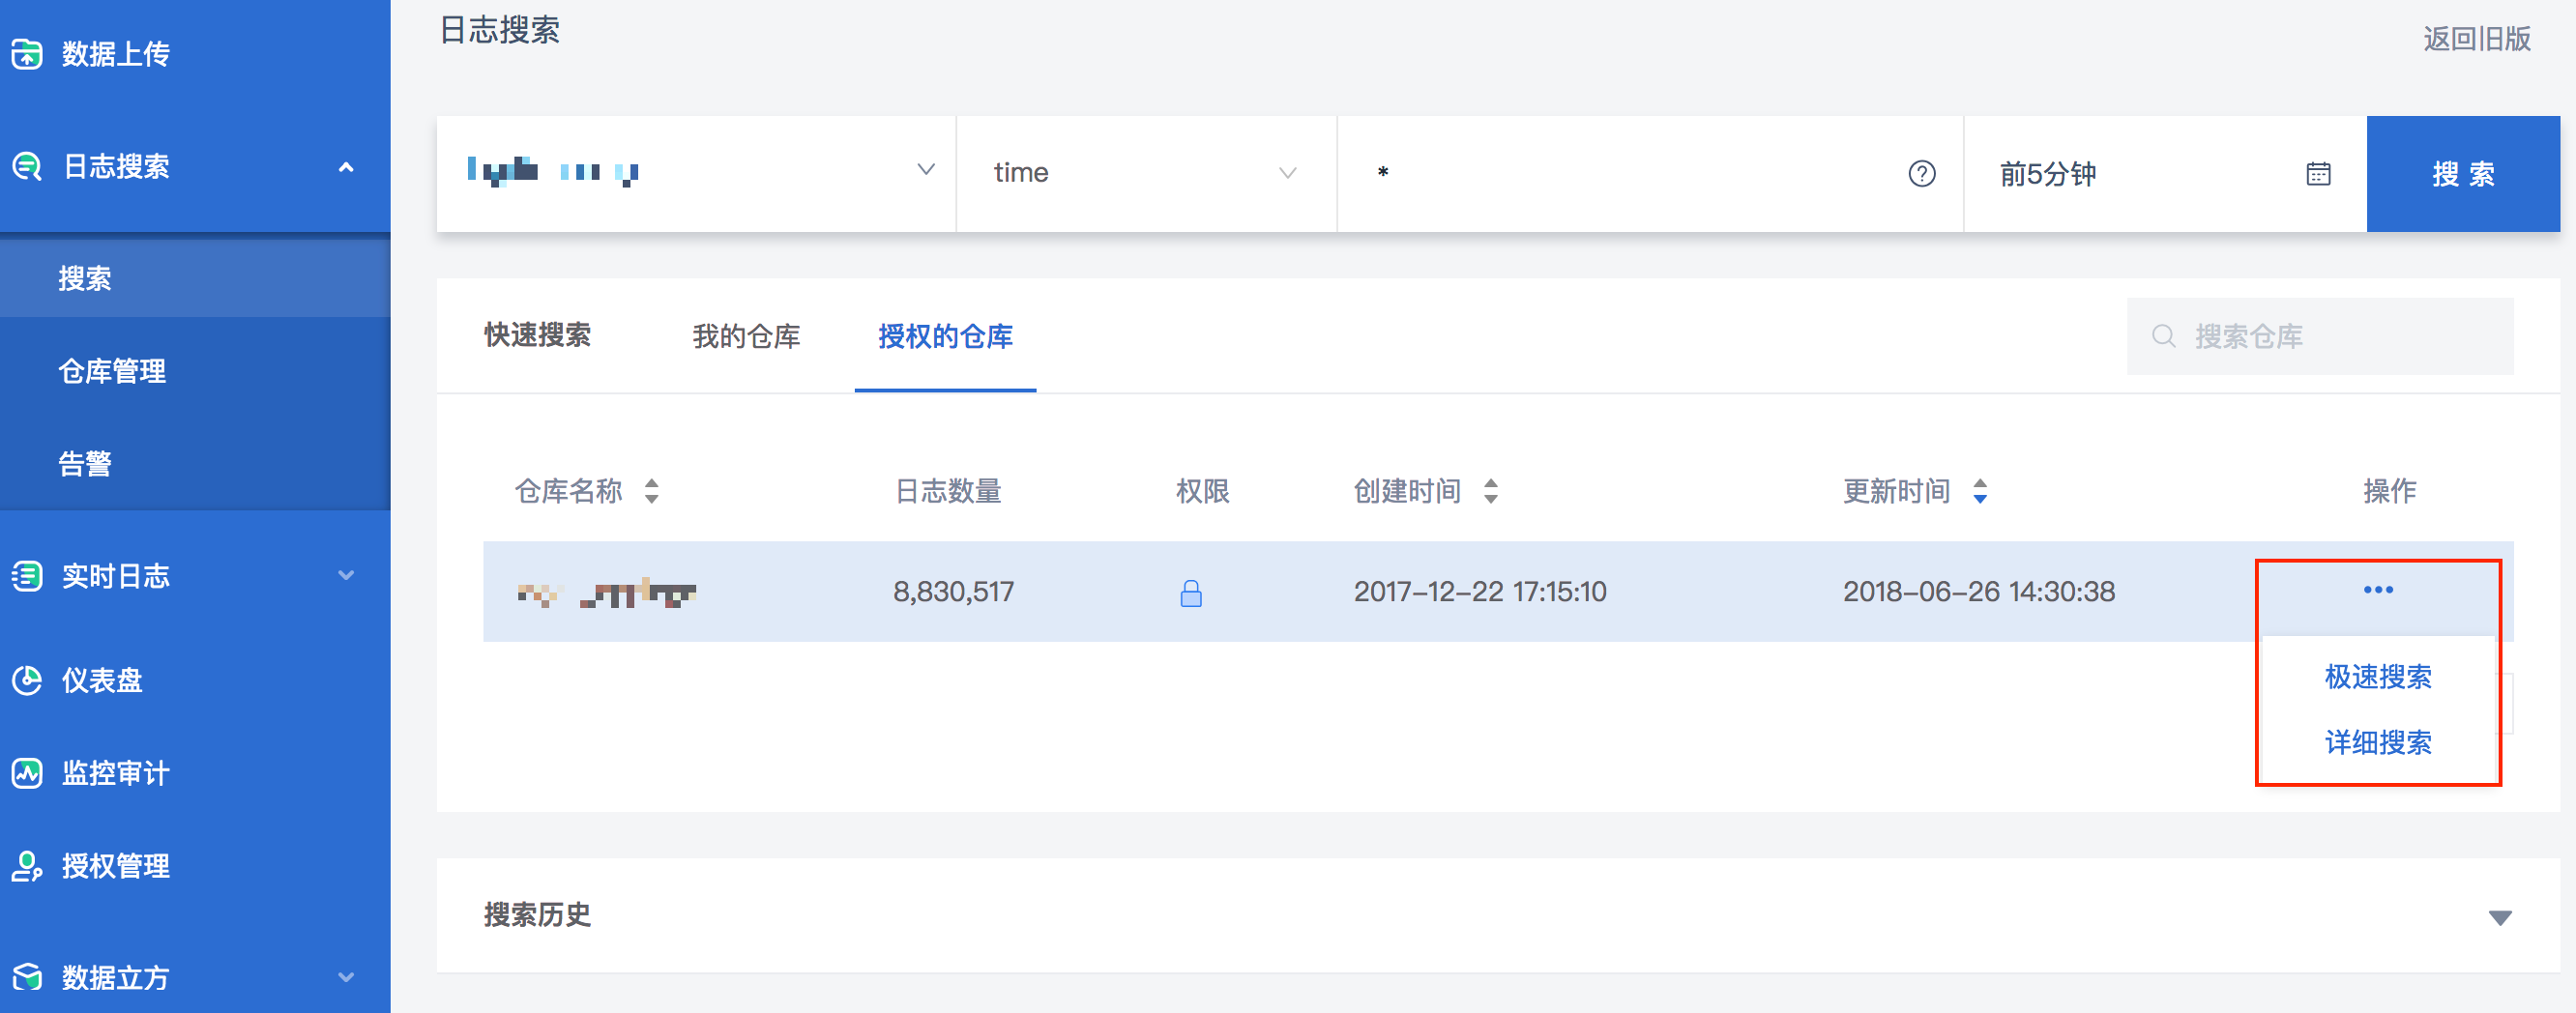Click the 实时日志 sidebar icon
Screen dimensions: 2576x1013
(x=27, y=576)
